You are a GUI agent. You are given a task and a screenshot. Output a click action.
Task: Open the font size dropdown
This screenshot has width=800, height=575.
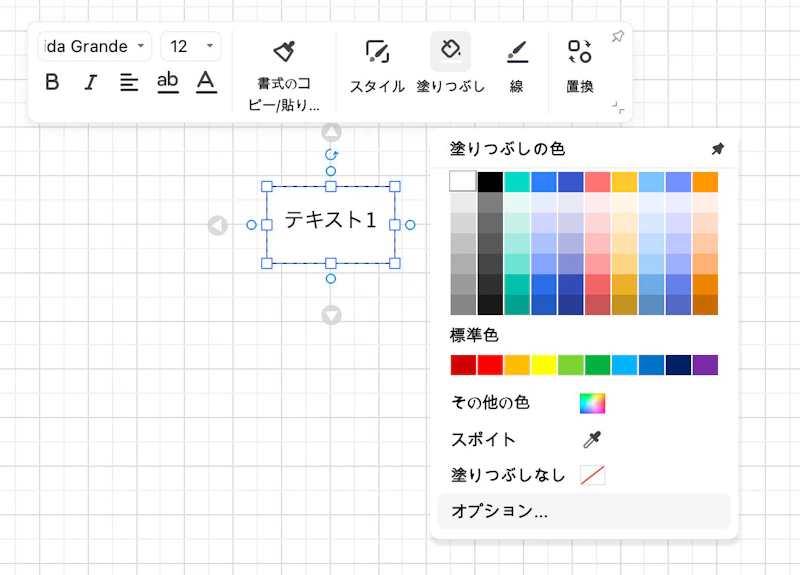pyautogui.click(x=210, y=47)
